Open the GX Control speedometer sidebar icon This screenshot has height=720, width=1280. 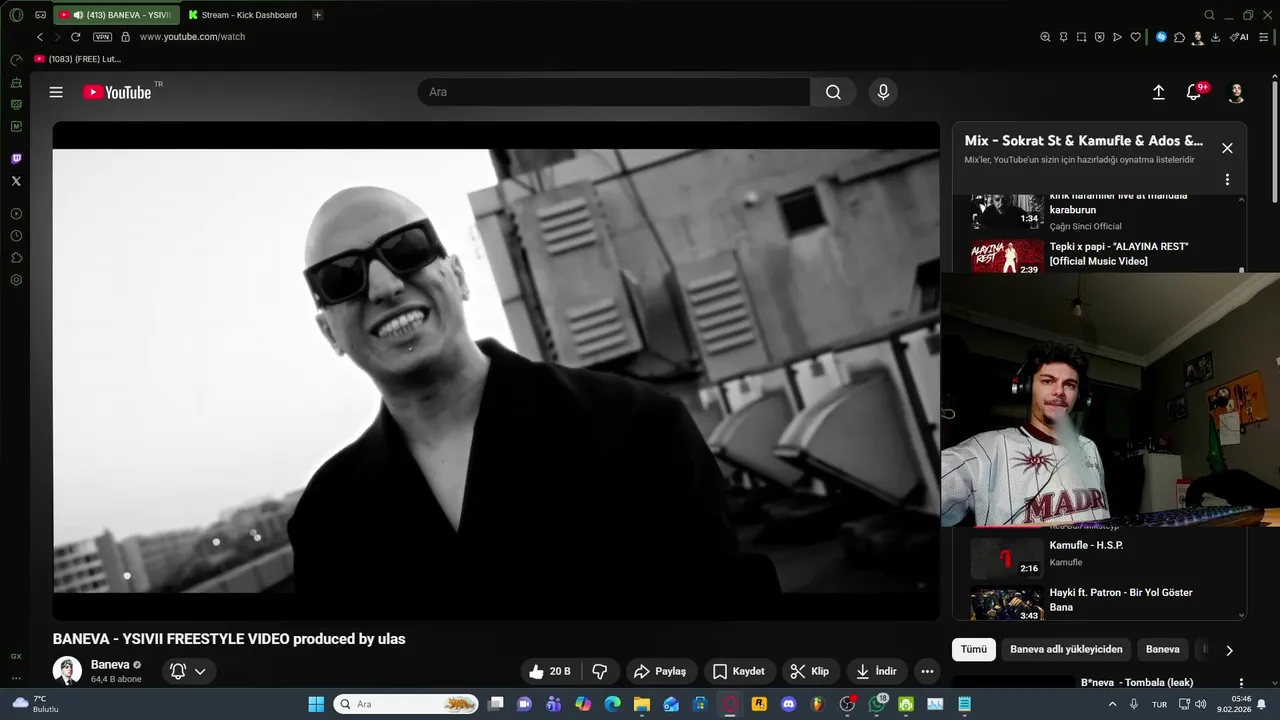16,61
